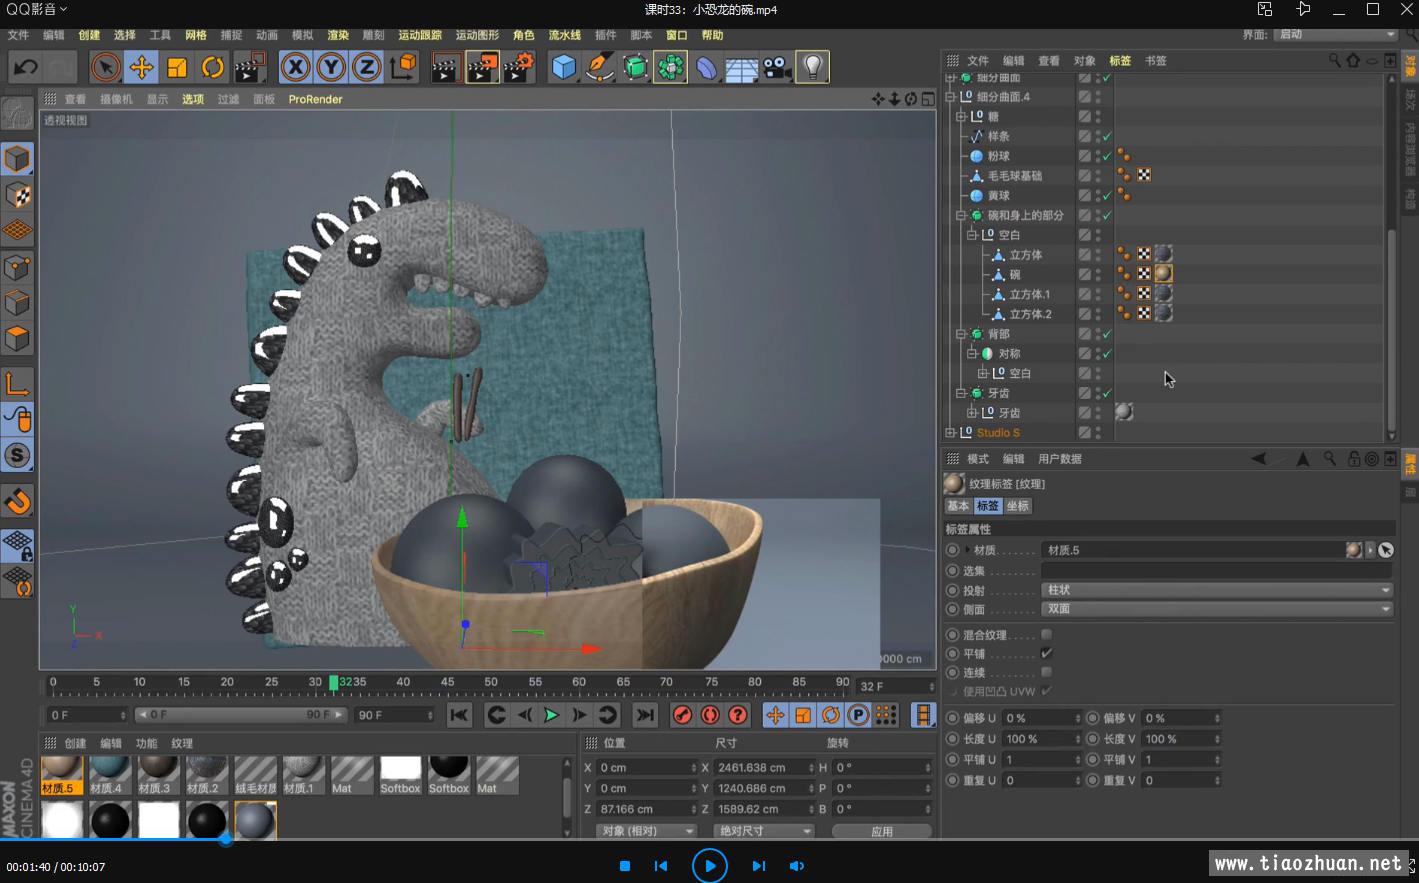The width and height of the screenshot is (1419, 883).
Task: Collapse the 背部 tree node
Action: (962, 334)
